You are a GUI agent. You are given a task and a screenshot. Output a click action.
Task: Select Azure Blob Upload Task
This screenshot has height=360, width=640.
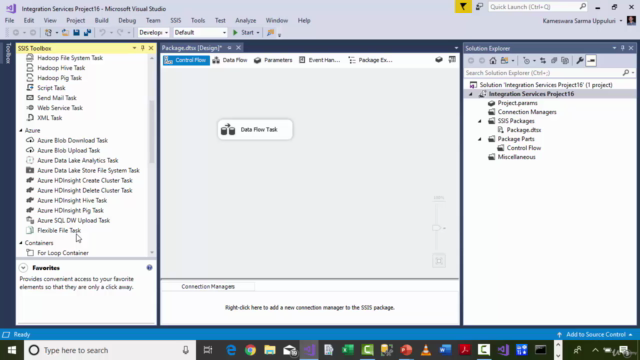(69, 150)
